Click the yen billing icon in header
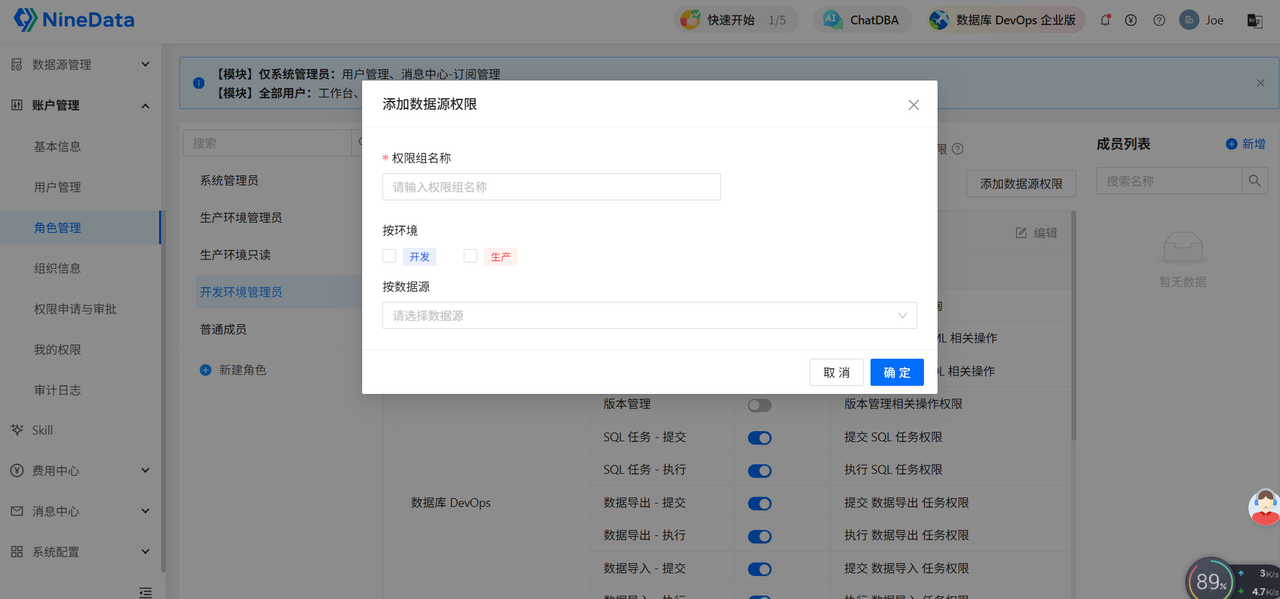This screenshot has height=599, width=1280. pyautogui.click(x=1131, y=20)
